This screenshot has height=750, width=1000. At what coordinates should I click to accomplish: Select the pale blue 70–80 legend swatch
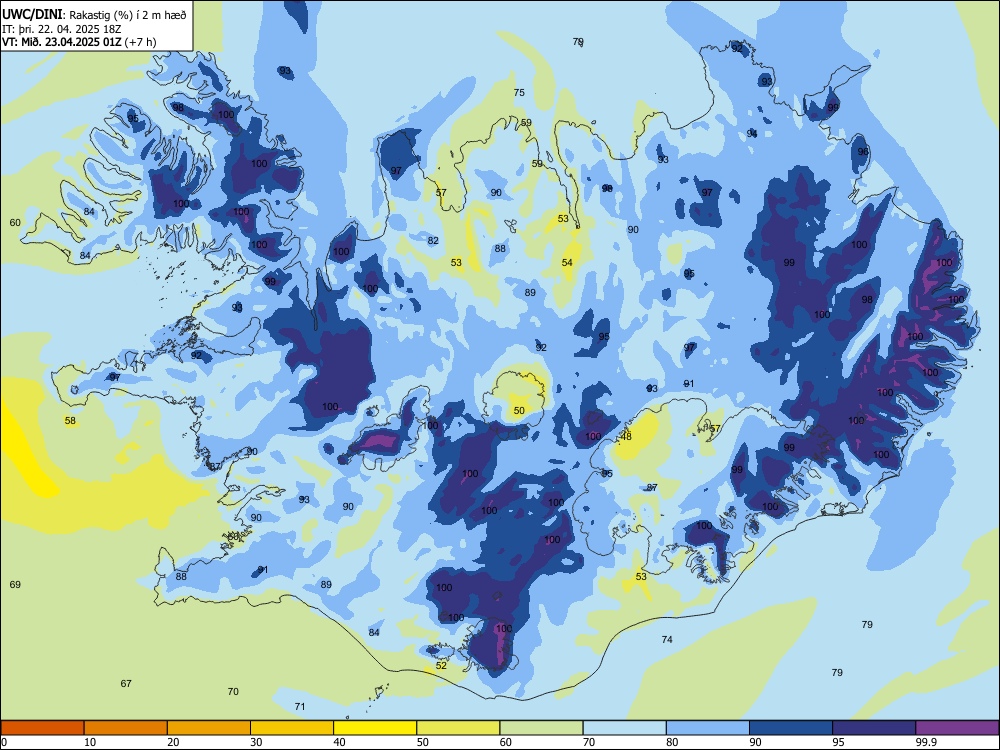click(624, 728)
